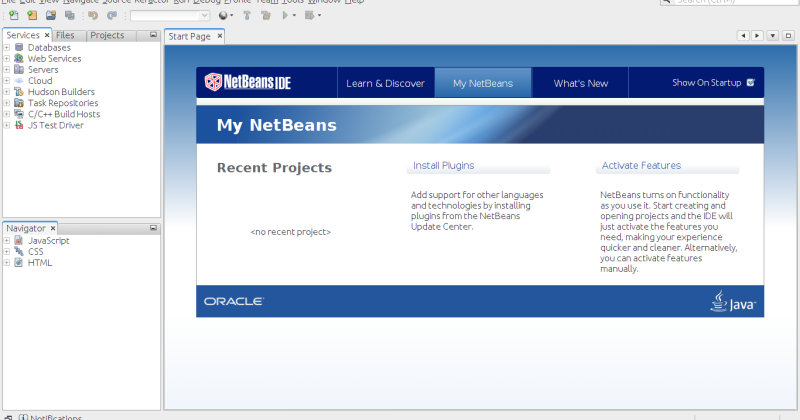Image resolution: width=800 pixels, height=420 pixels.
Task: Click the Redo toolbar icon
Action: tap(112, 15)
